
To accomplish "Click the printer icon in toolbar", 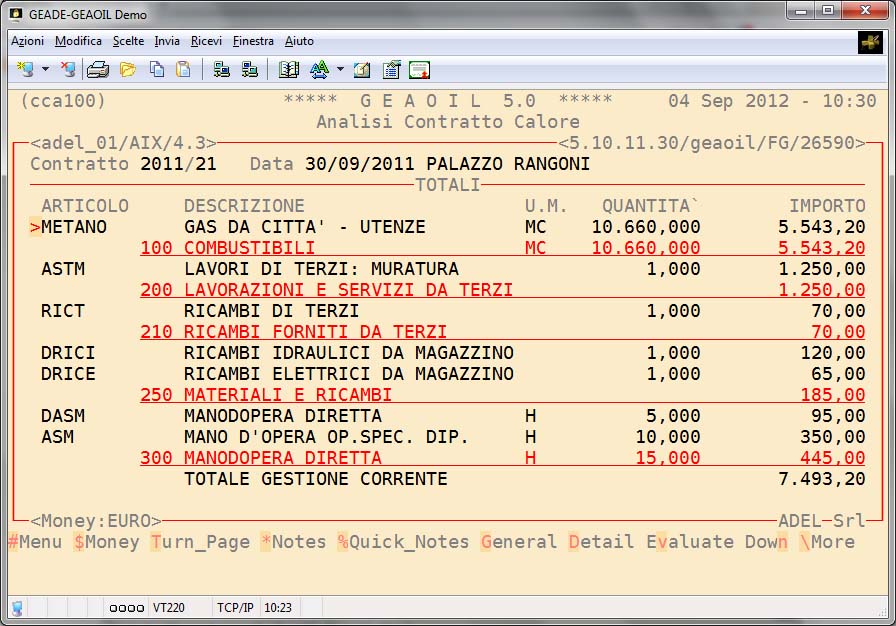I will 98,70.
